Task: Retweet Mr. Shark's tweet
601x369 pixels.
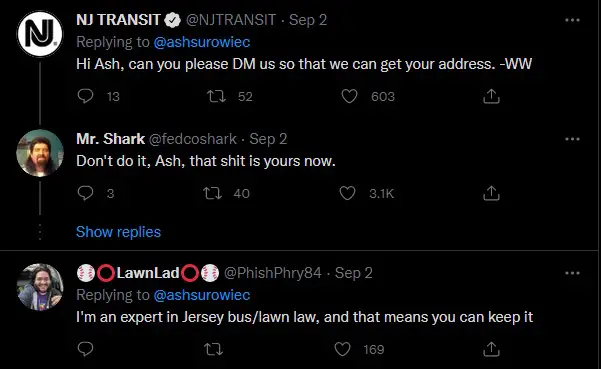Action: pyautogui.click(x=212, y=193)
